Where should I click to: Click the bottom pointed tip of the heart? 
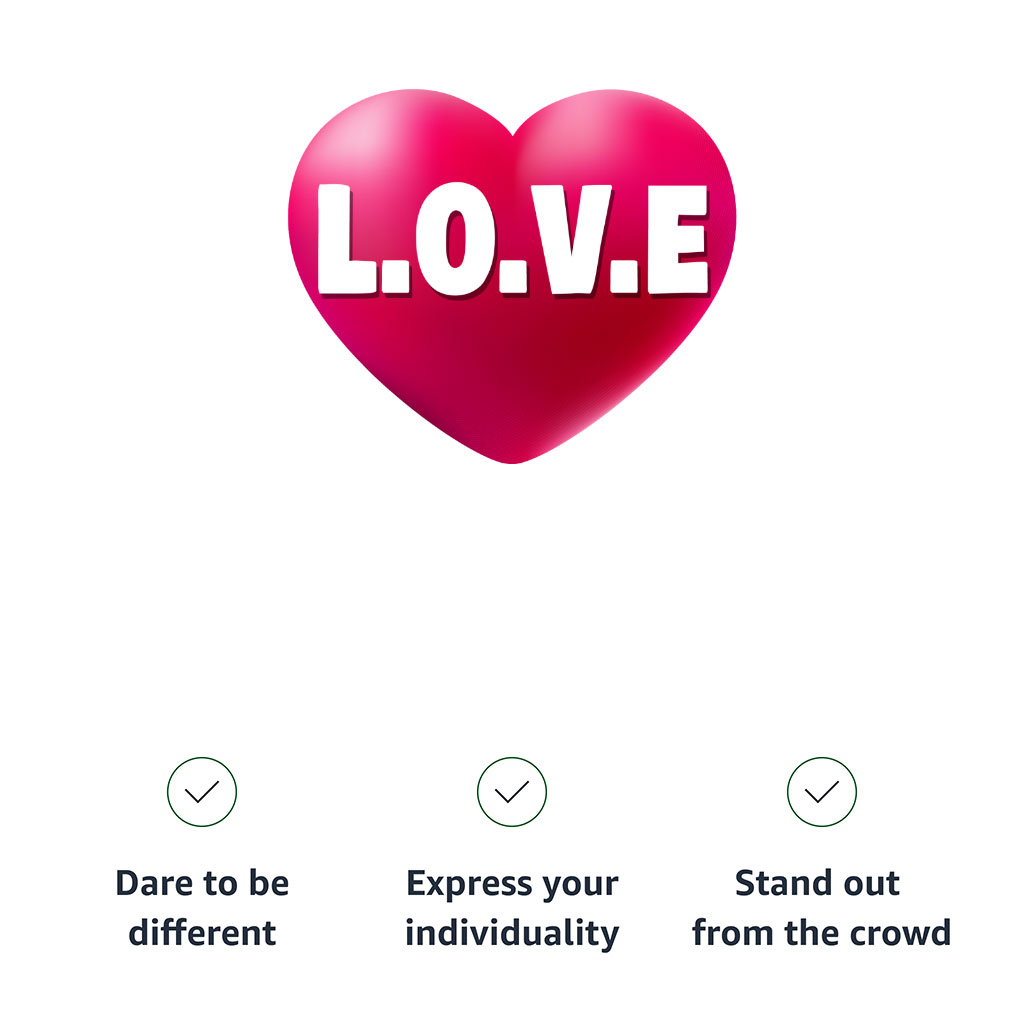click(512, 457)
